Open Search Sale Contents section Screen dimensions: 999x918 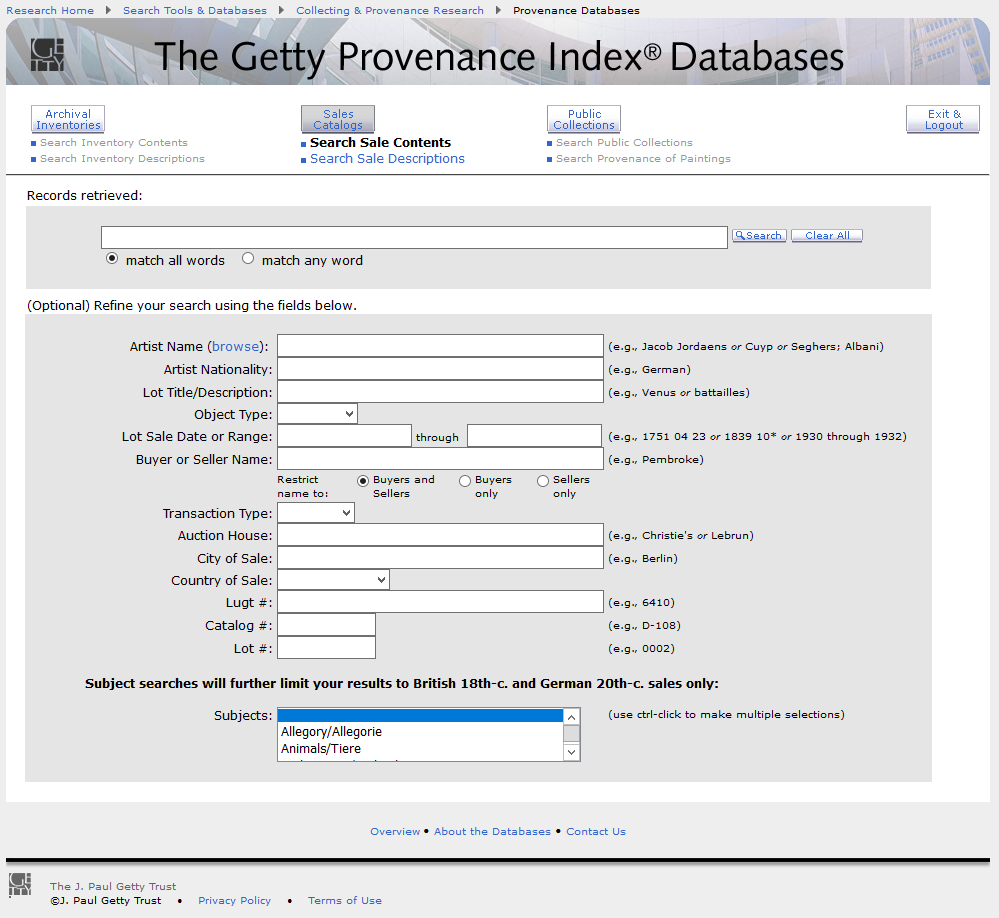(x=380, y=143)
